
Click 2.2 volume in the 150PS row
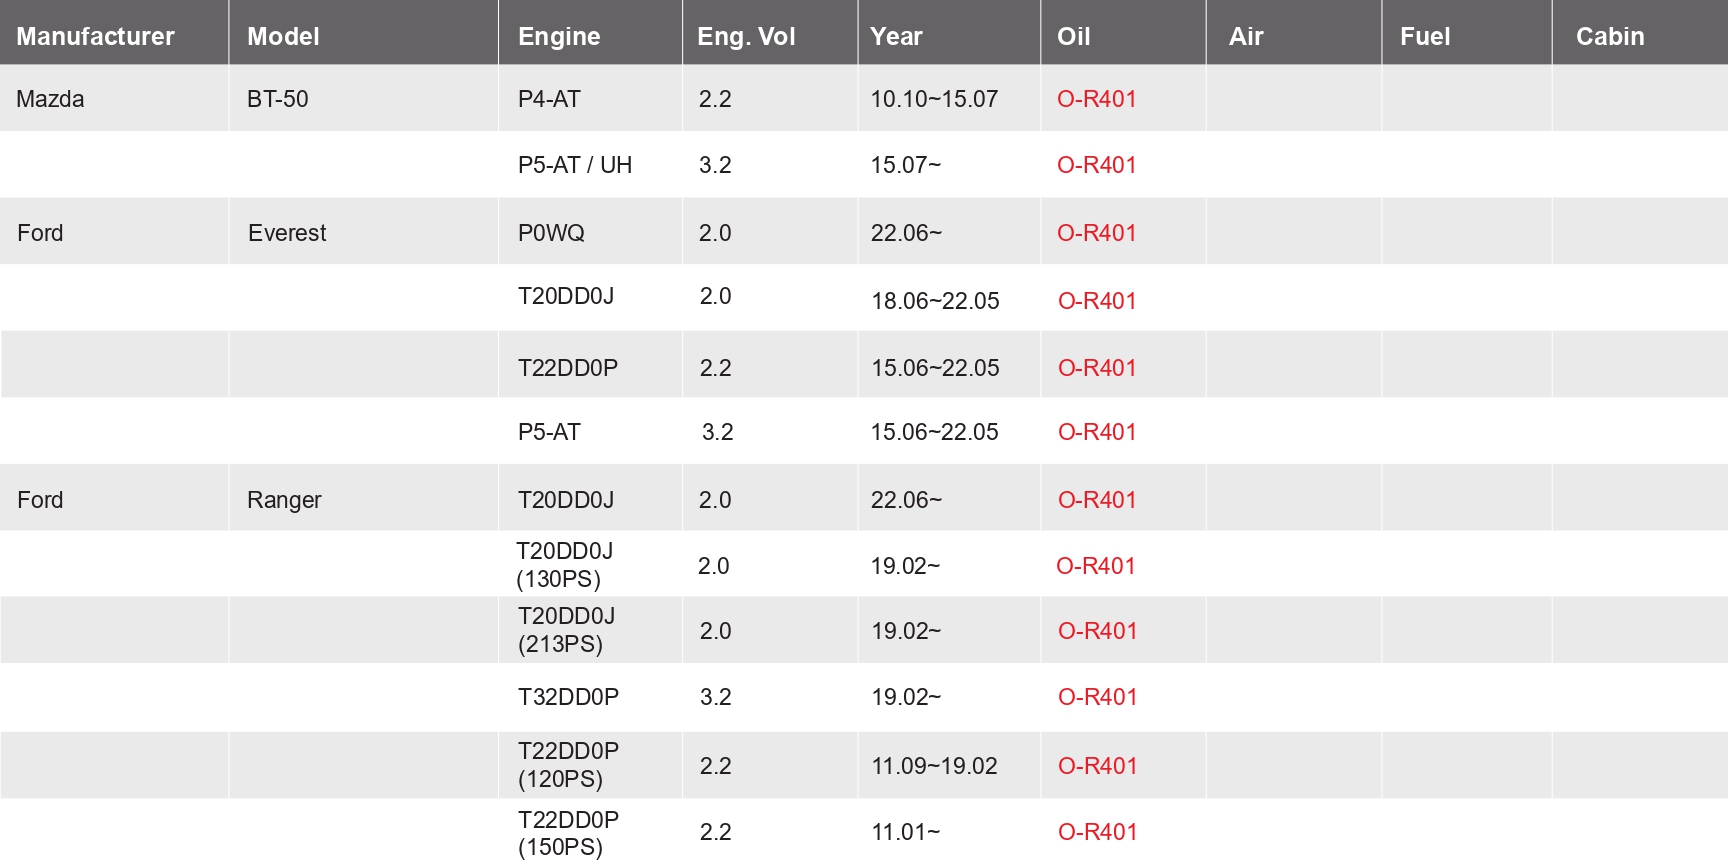point(715,832)
